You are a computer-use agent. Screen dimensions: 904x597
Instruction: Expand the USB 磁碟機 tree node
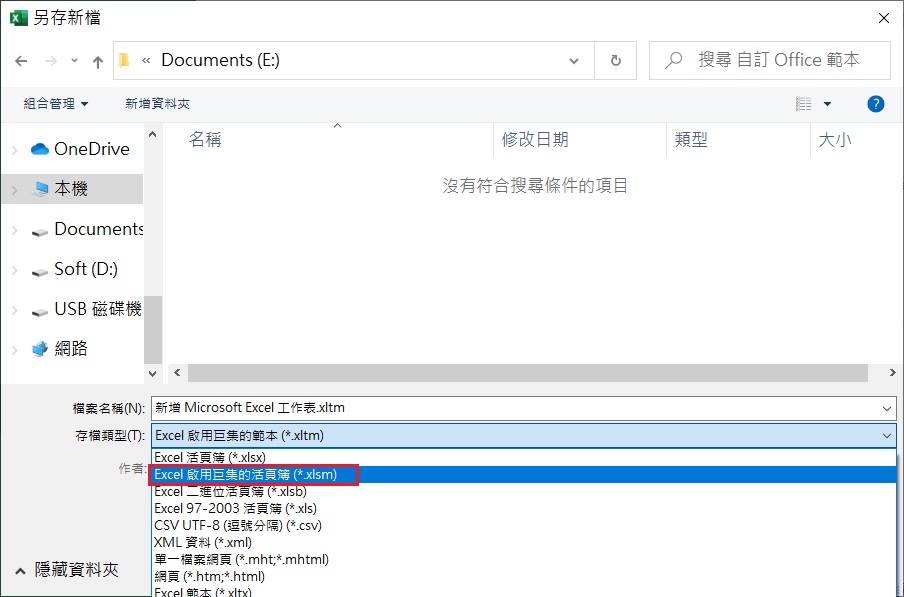(x=15, y=310)
